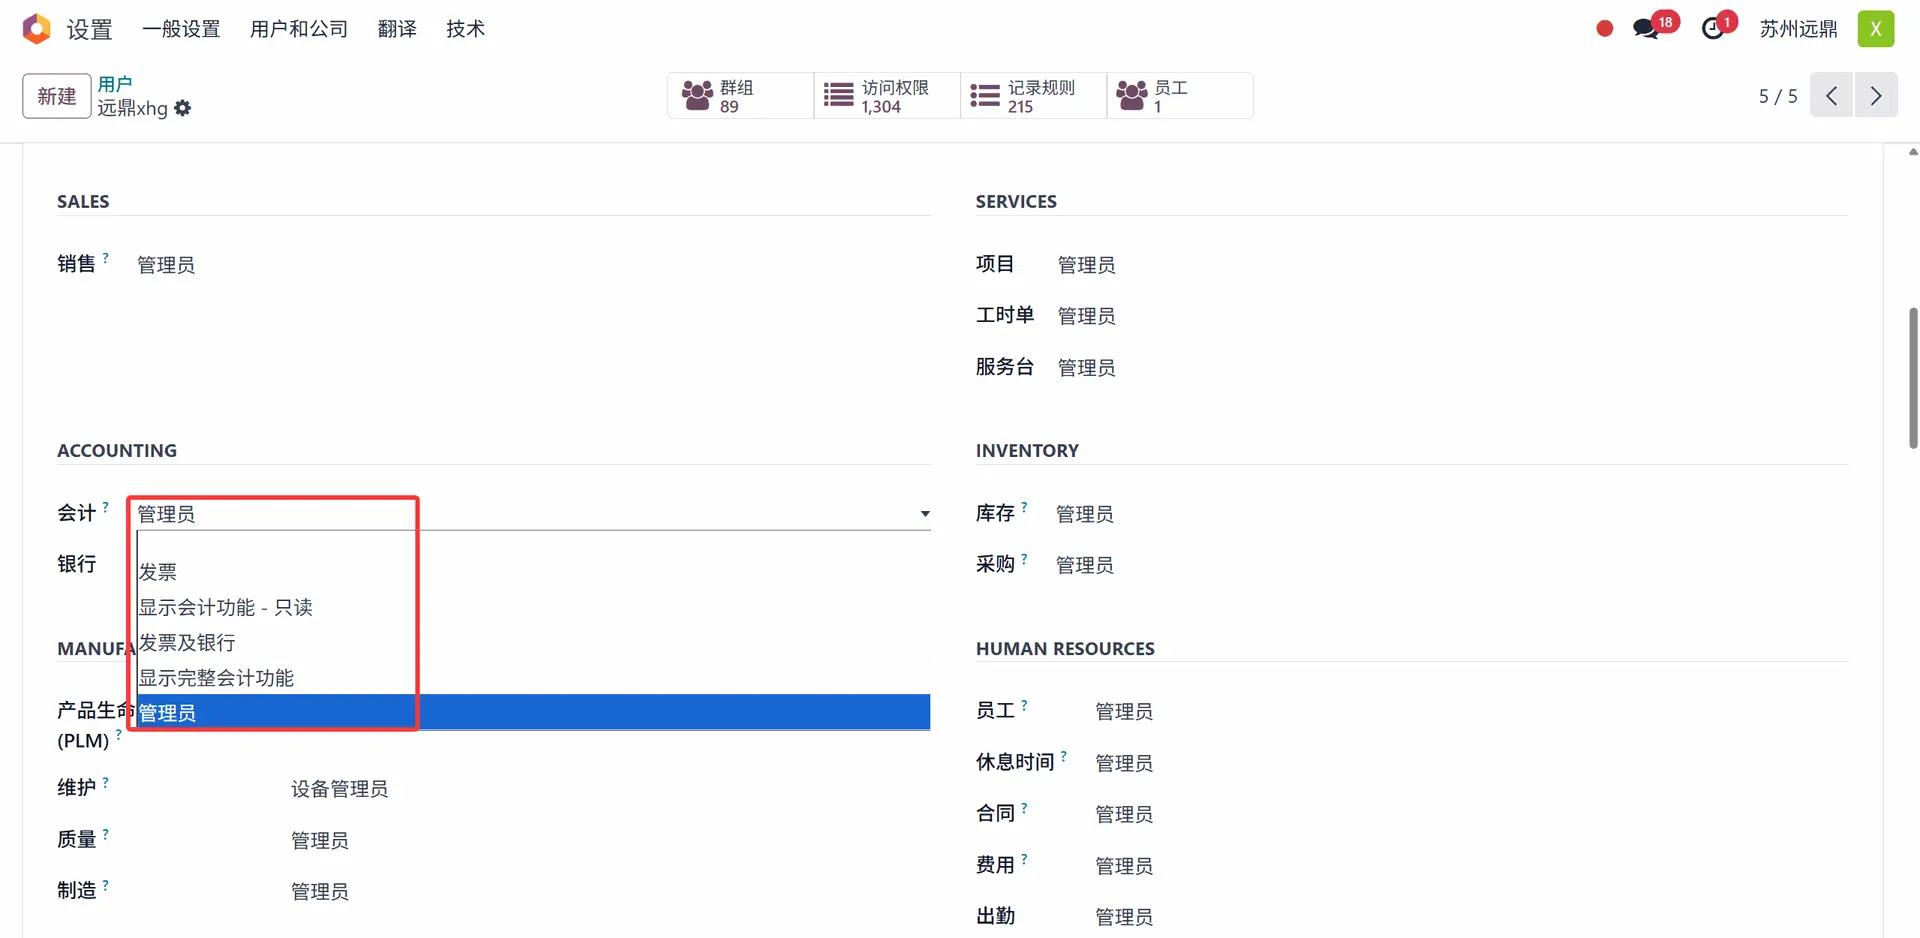Screen dimensions: 1920x938
Task: Click the green user avatar icon
Action: point(1876,29)
